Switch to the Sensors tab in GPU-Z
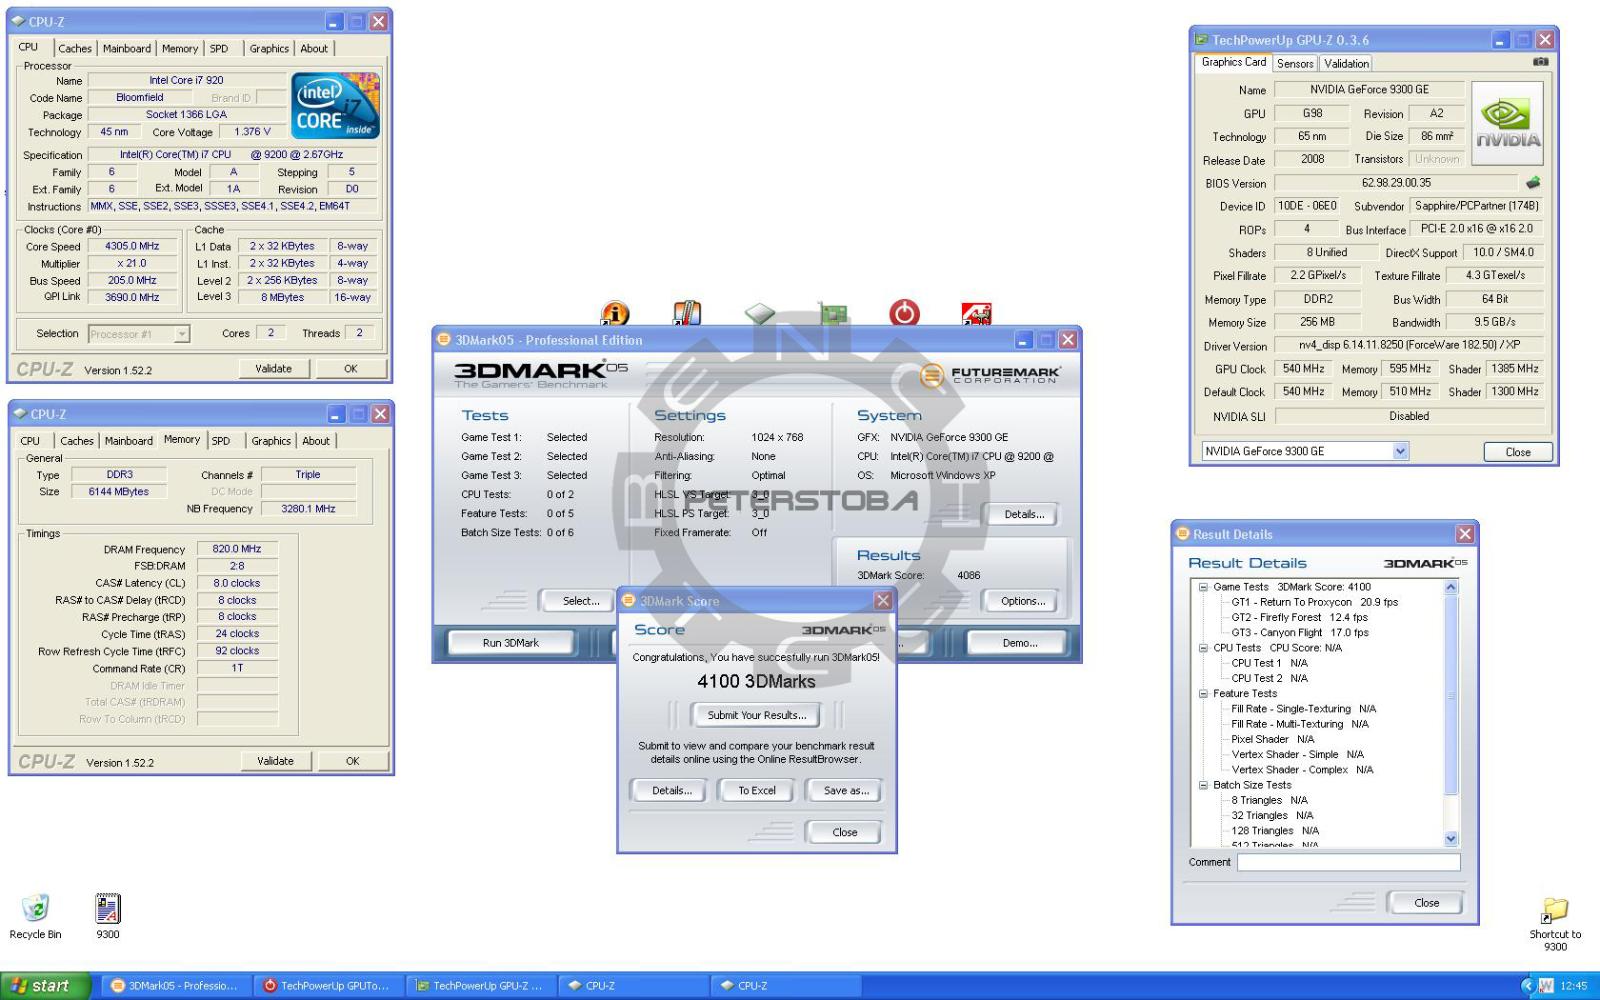The height and width of the screenshot is (1000, 1600). (1295, 63)
